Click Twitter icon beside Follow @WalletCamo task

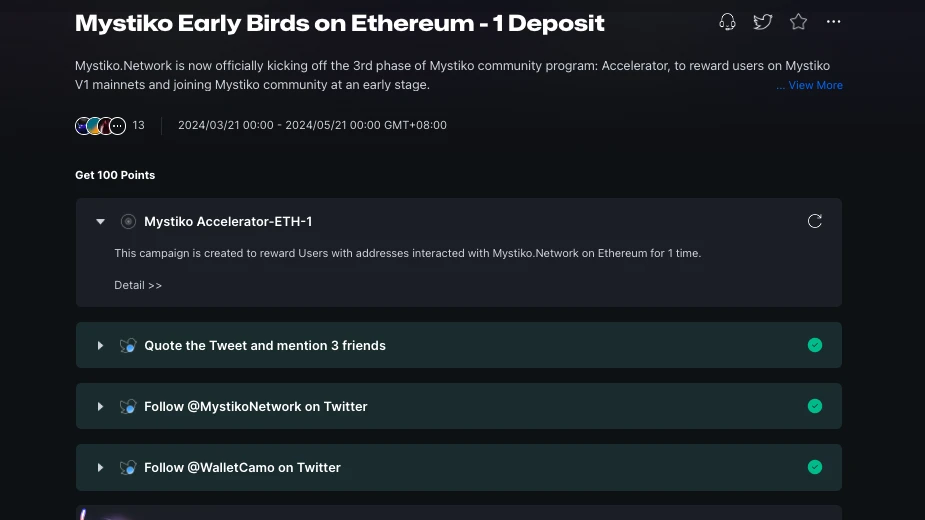(x=128, y=467)
